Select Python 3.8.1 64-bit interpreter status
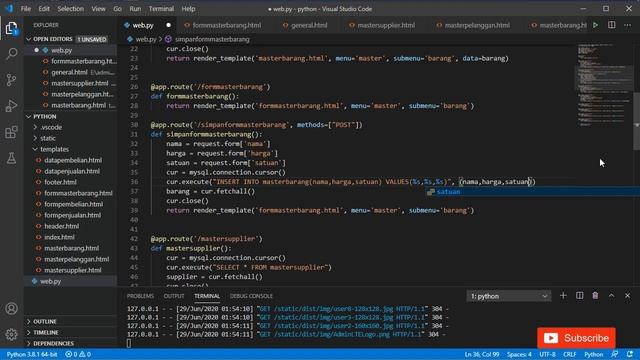The height and width of the screenshot is (360, 640). tap(32, 354)
